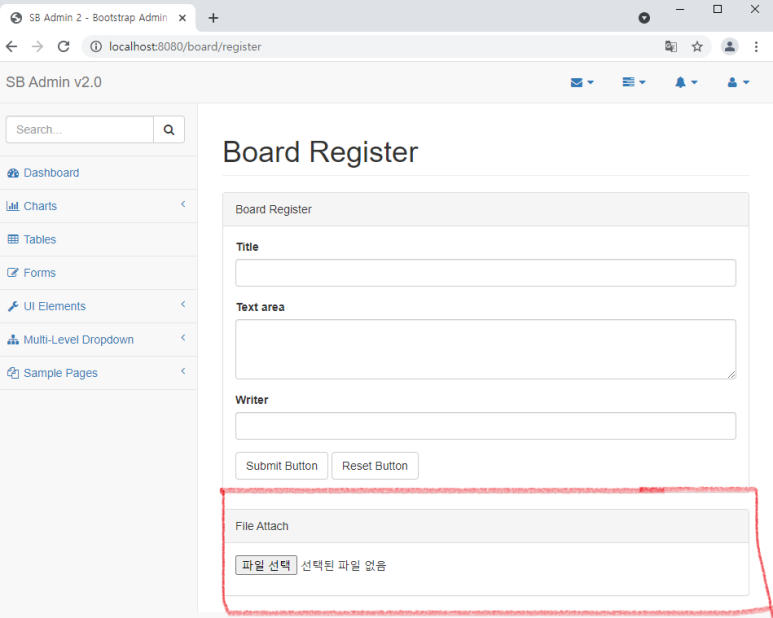Click the Text area label above the box
The height and width of the screenshot is (618, 773).
pos(260,307)
